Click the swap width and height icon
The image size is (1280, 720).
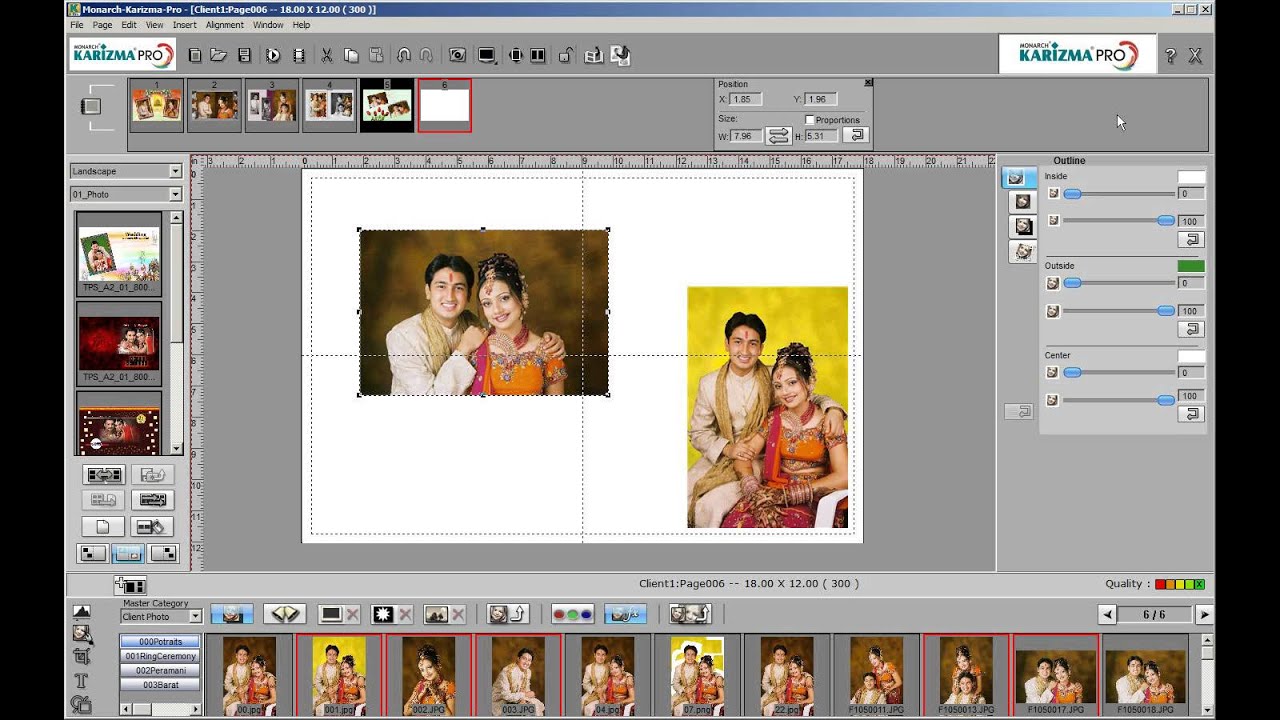pyautogui.click(x=778, y=136)
